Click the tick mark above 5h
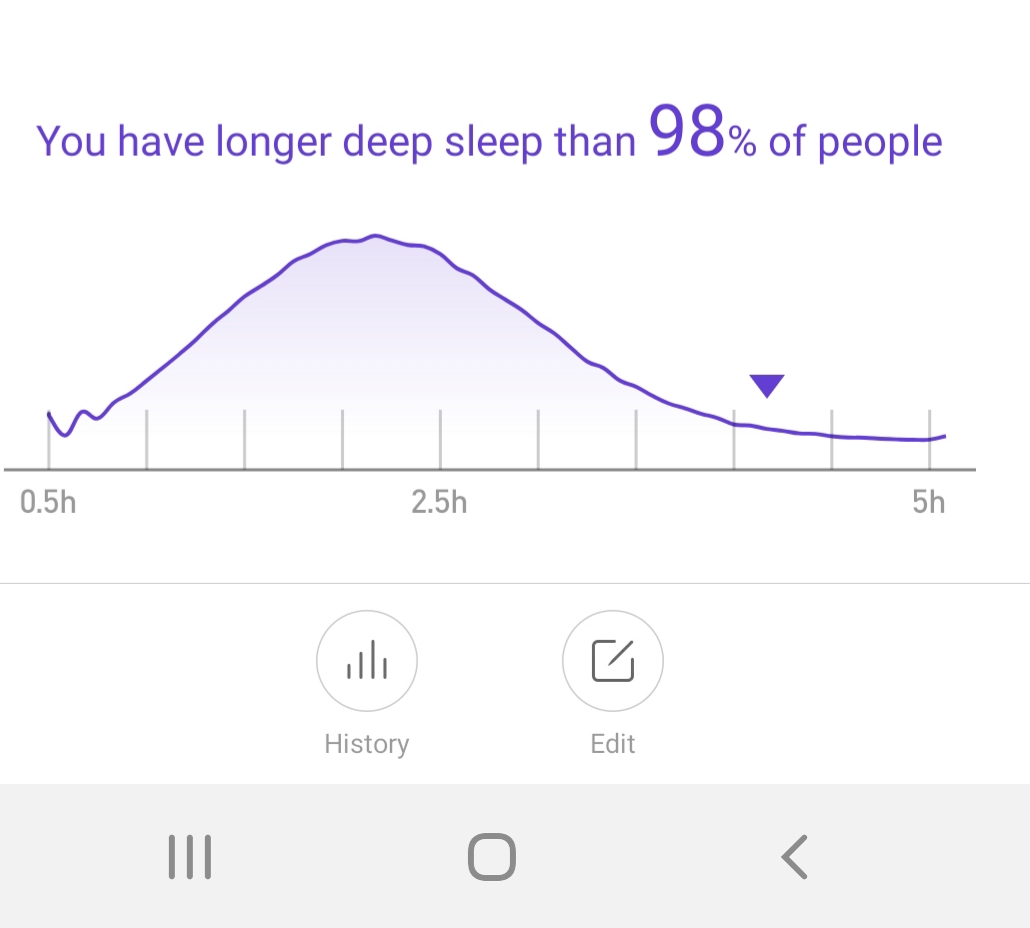The image size is (1030, 928). [929, 439]
